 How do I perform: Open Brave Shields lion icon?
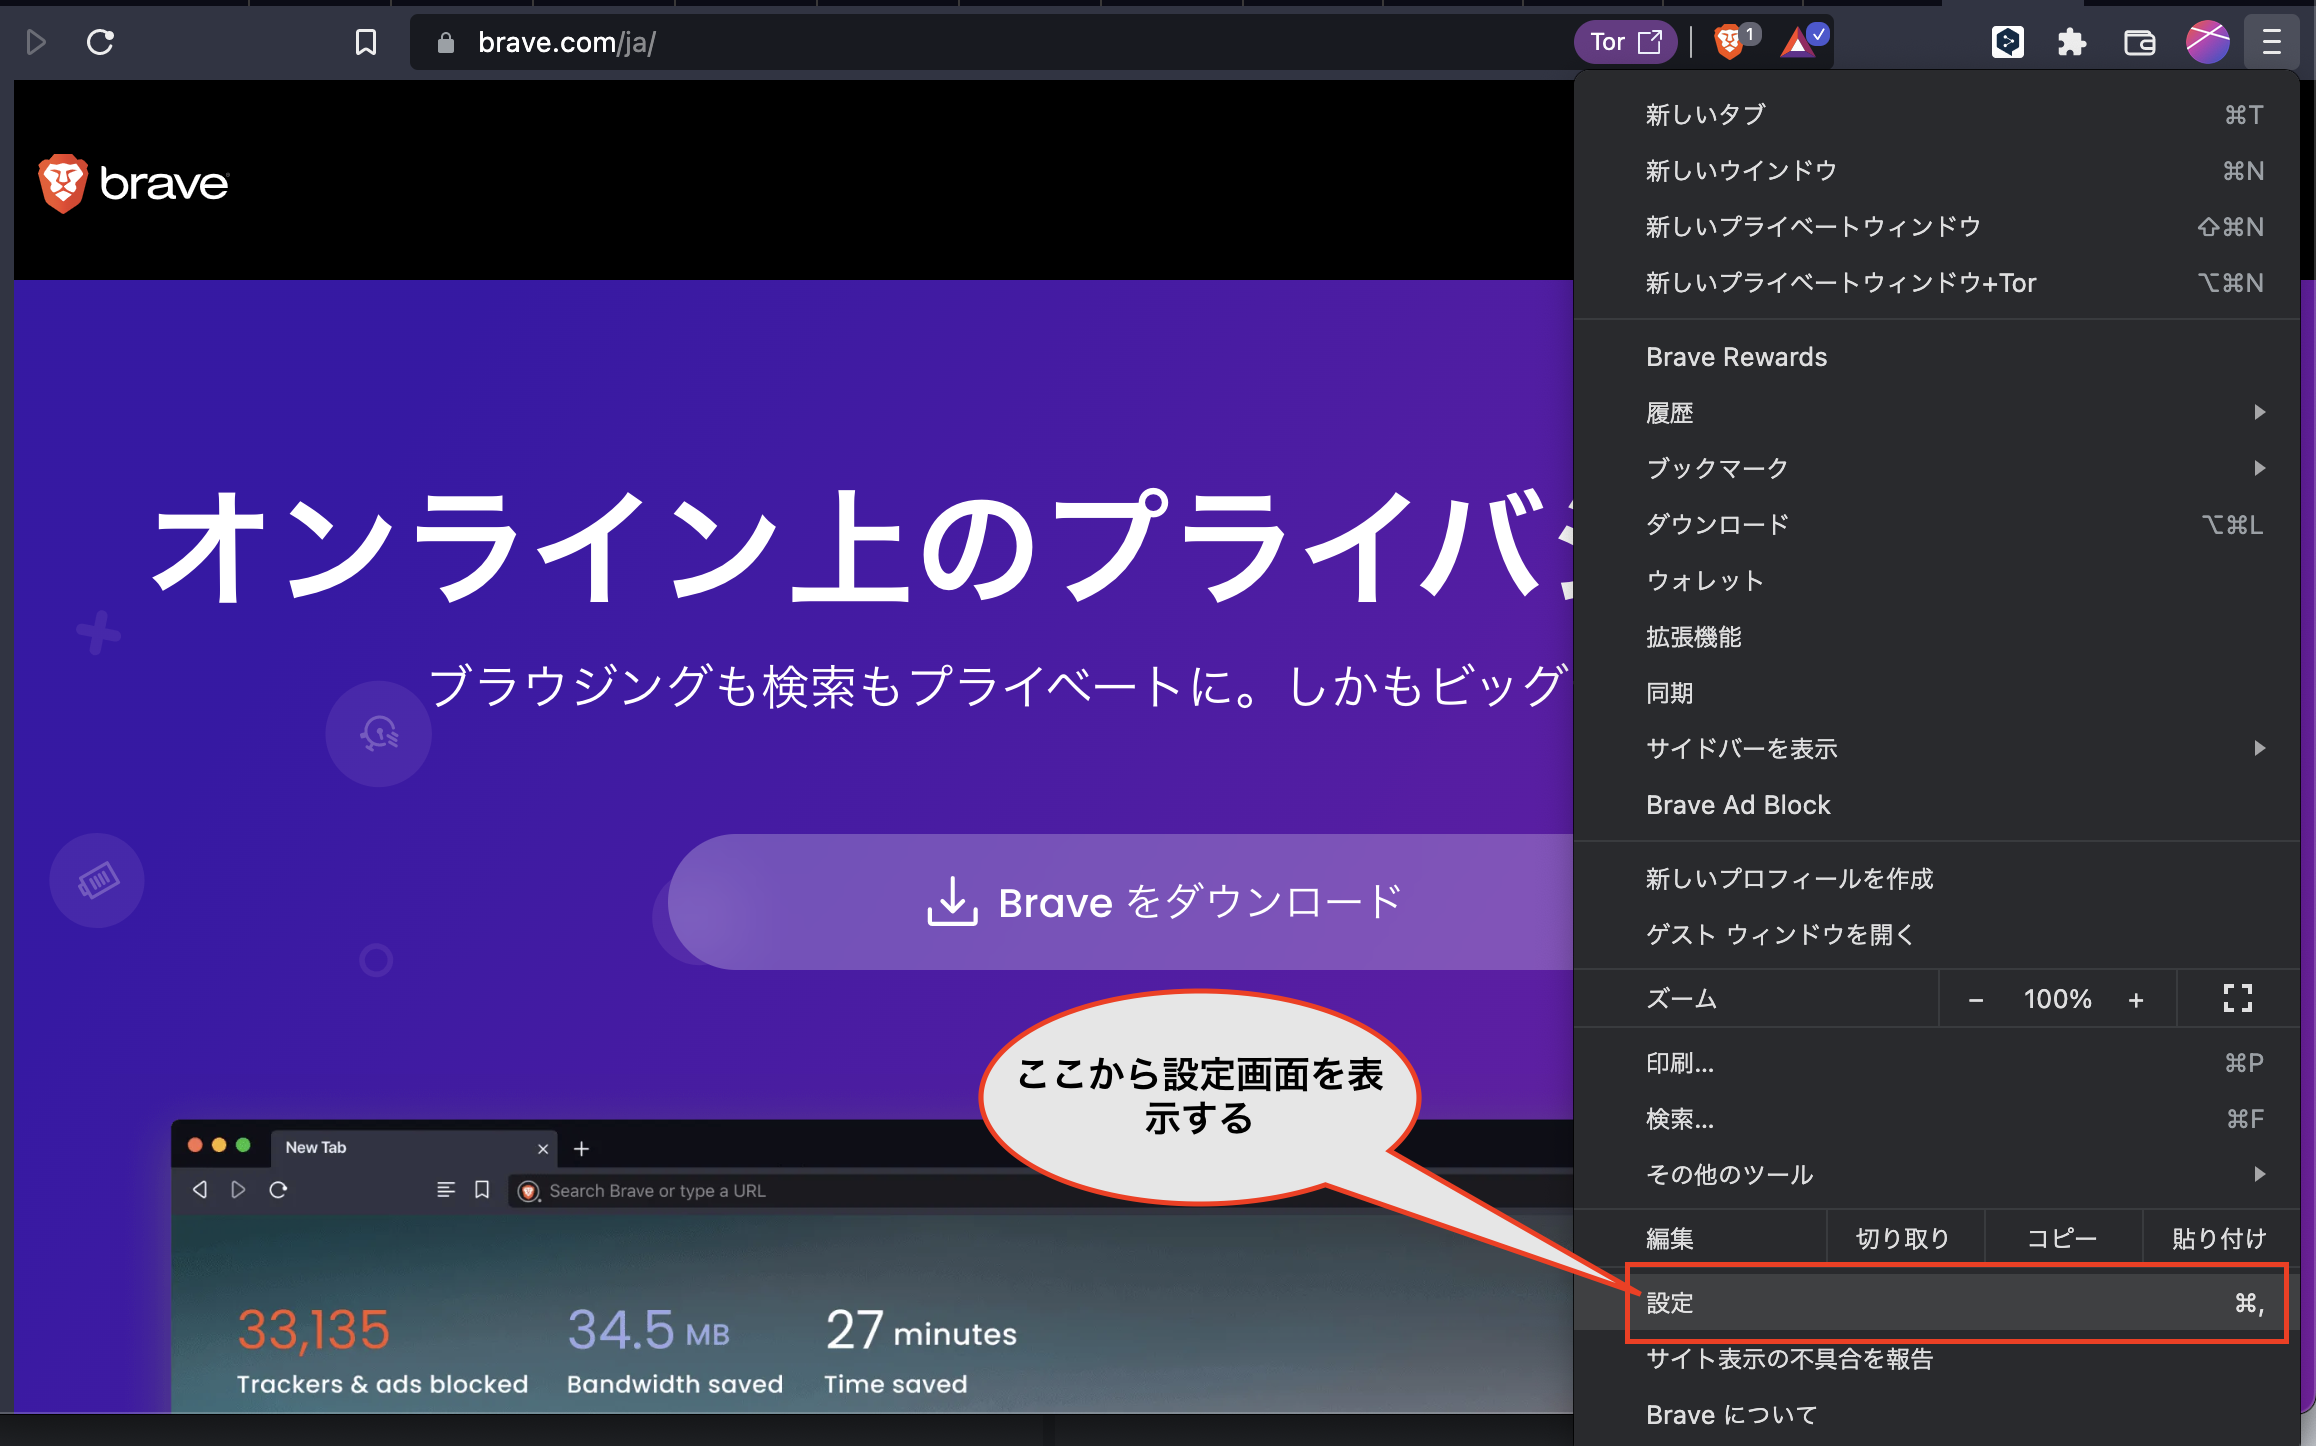tap(1728, 42)
